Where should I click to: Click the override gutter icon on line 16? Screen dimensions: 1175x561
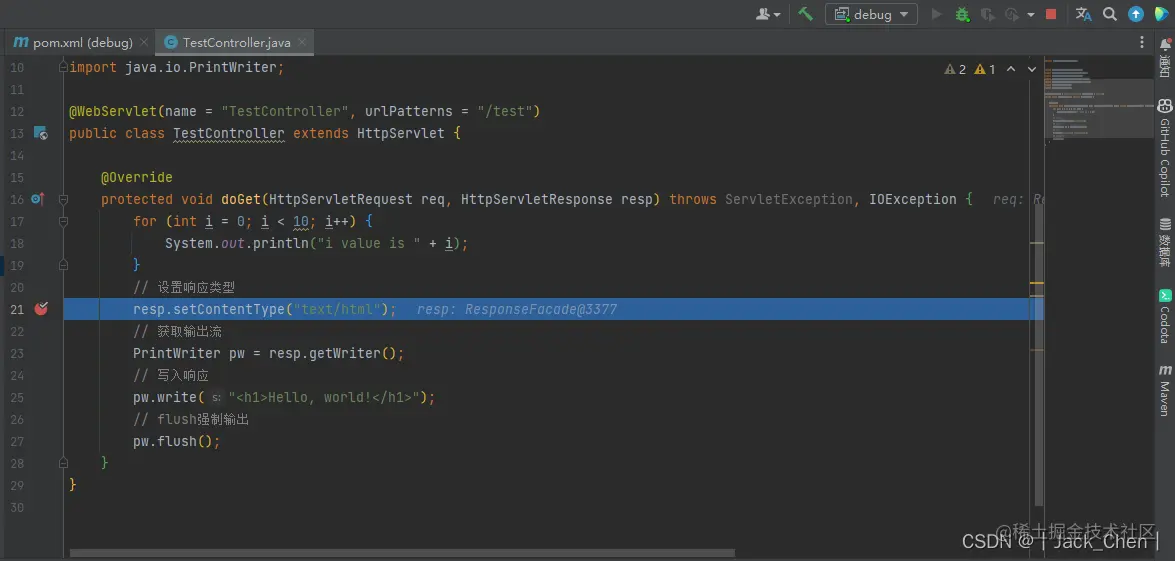[38, 199]
